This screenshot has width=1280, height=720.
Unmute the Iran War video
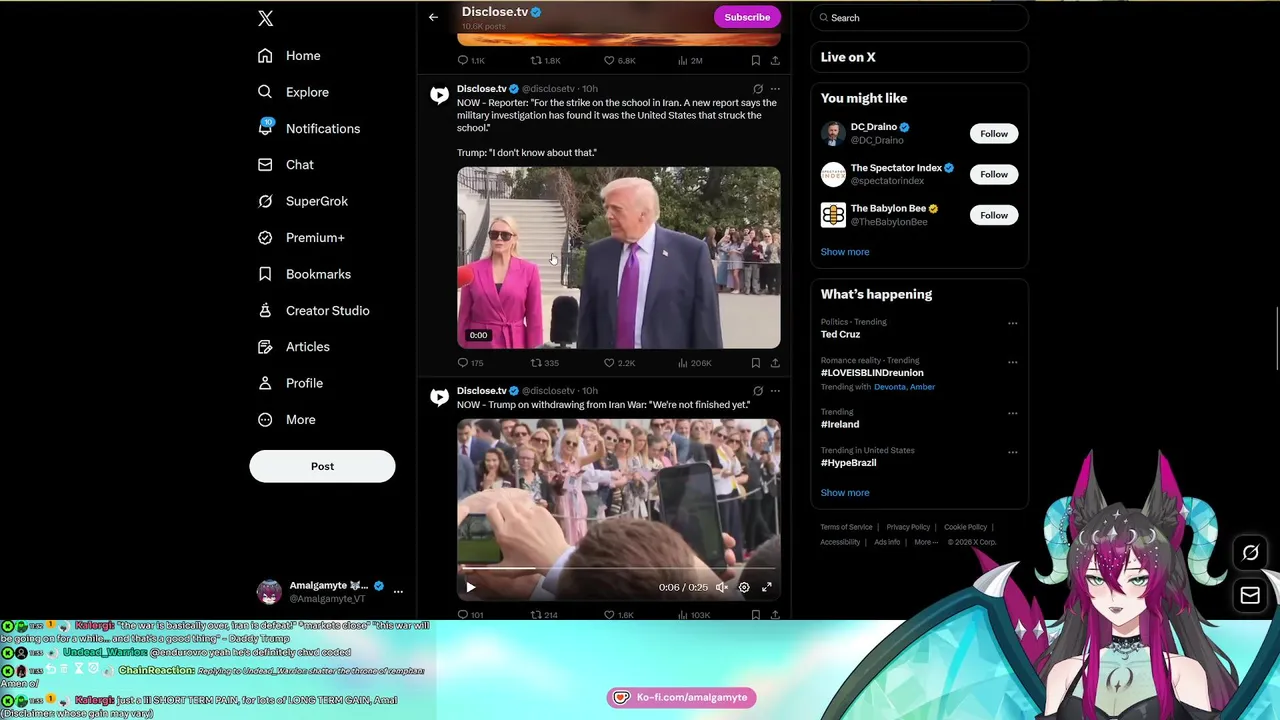coord(721,588)
